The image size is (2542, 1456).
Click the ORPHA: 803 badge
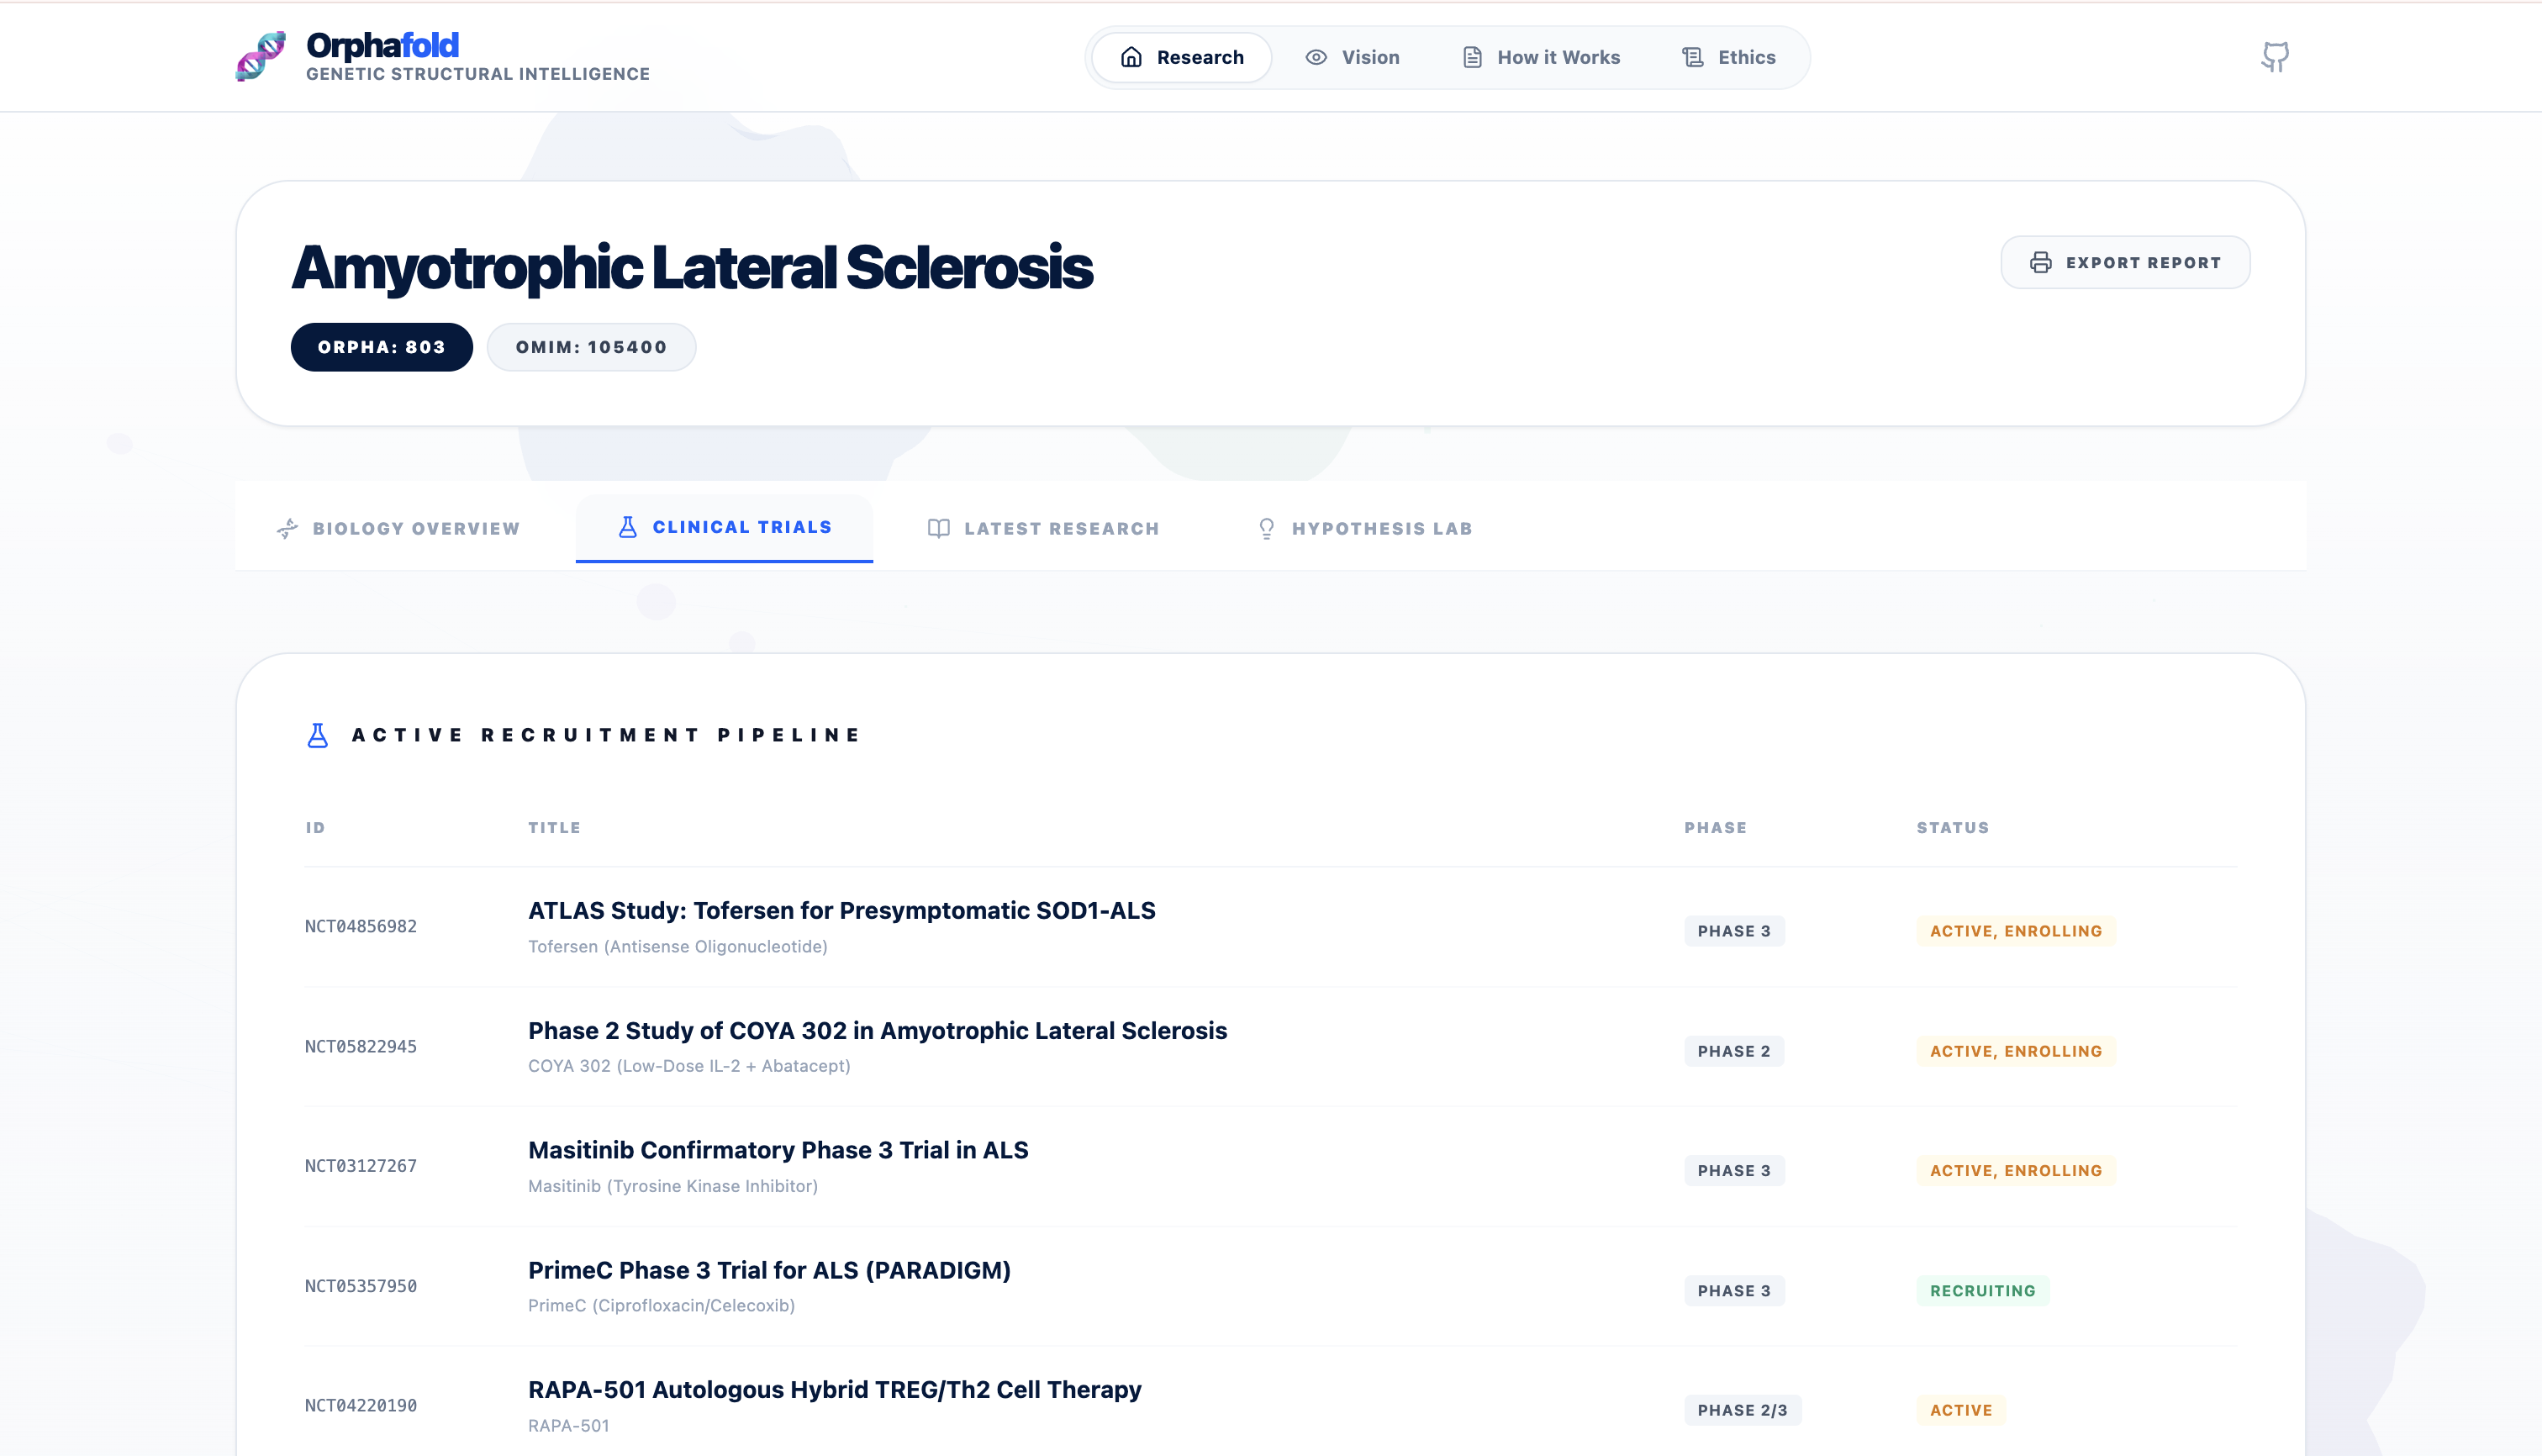tap(381, 347)
